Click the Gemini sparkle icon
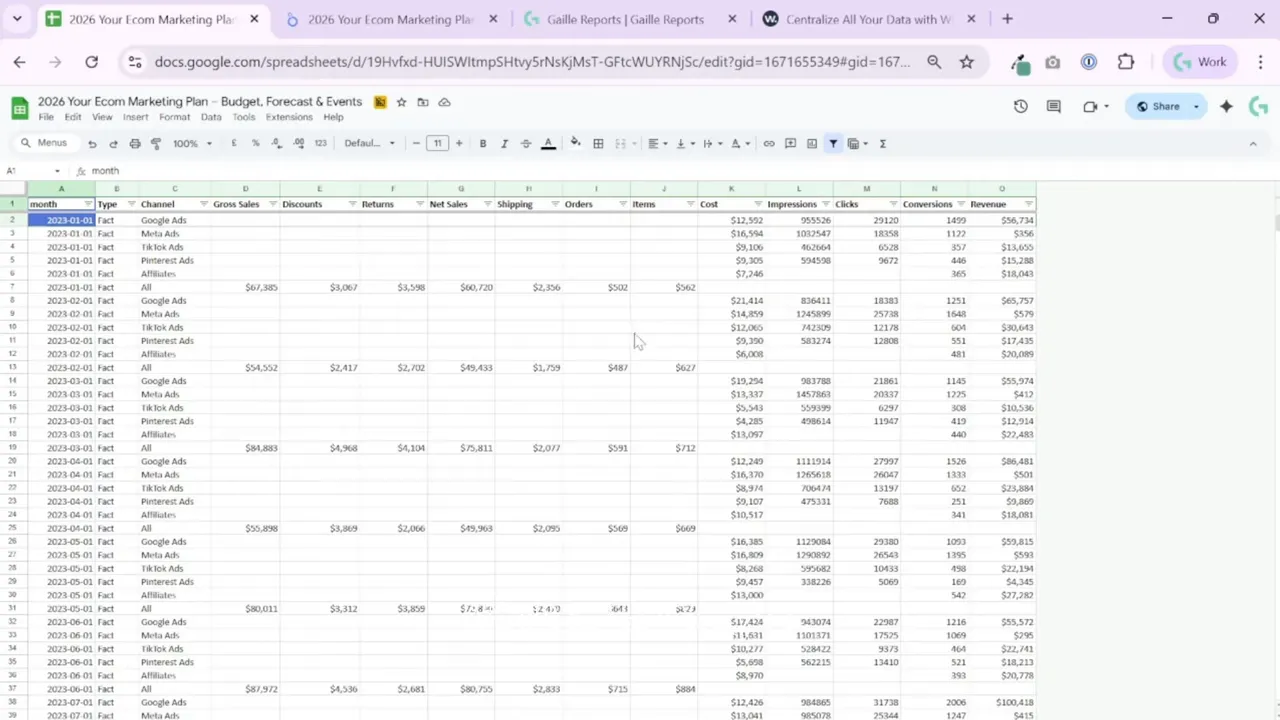The width and height of the screenshot is (1280, 720). click(1226, 105)
